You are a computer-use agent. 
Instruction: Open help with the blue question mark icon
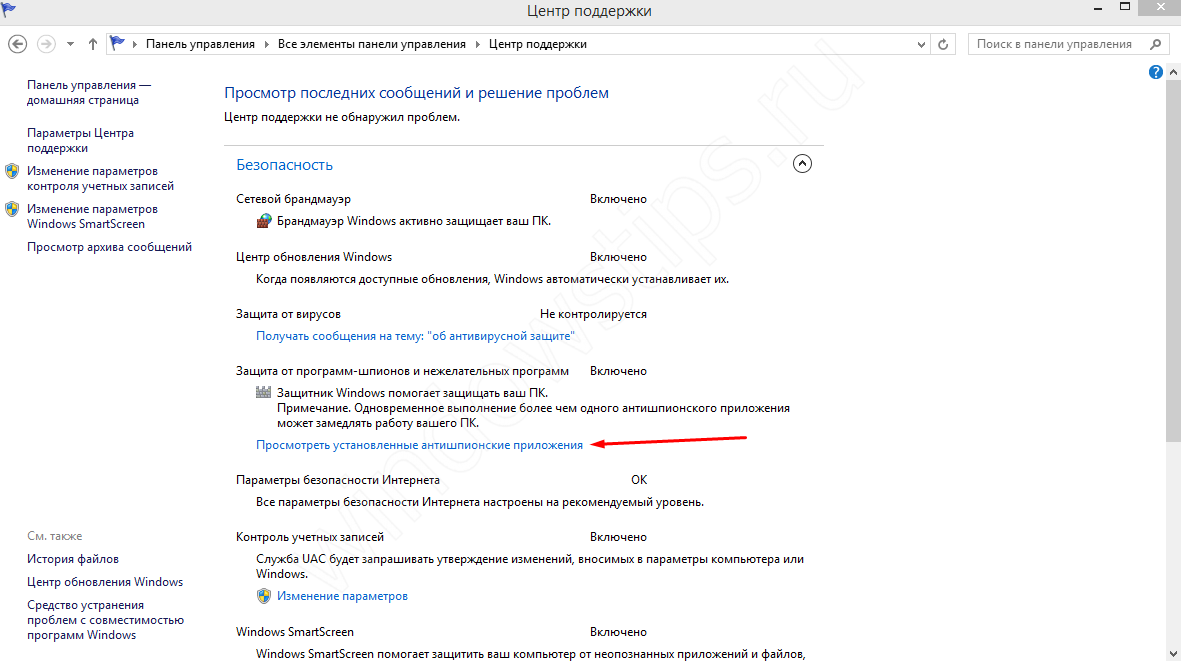tap(1156, 73)
